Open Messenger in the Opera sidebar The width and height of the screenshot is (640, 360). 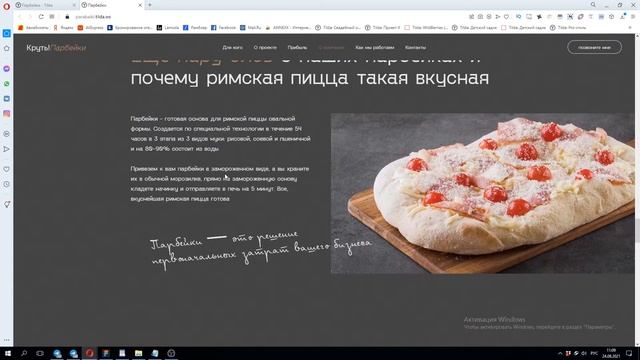click(x=7, y=69)
